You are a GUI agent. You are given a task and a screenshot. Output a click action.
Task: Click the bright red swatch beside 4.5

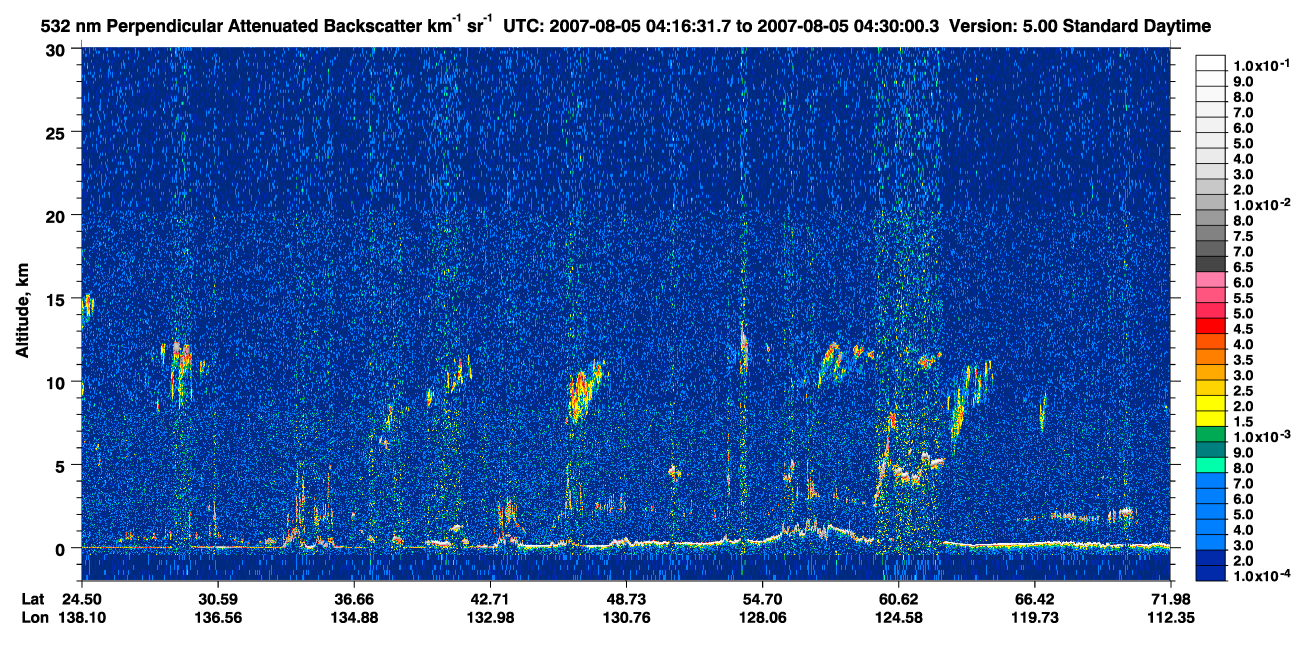(x=1210, y=325)
